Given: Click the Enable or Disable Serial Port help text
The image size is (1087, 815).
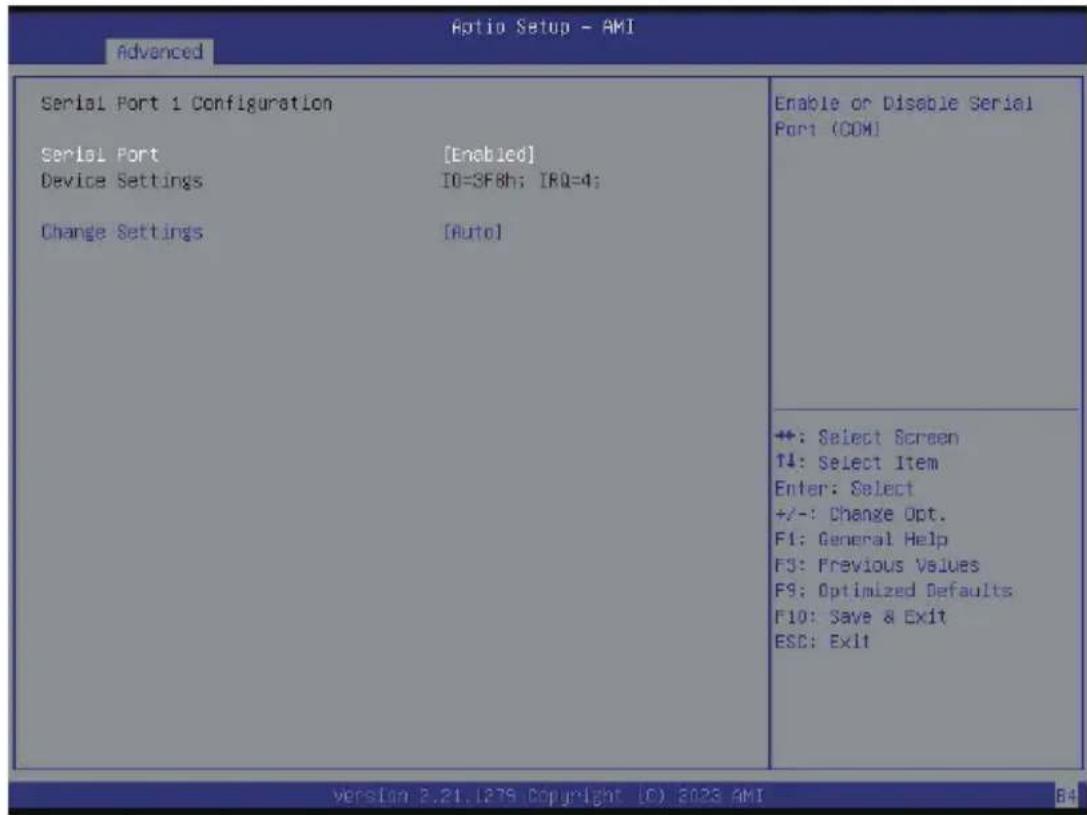Looking at the screenshot, I should coord(904,116).
